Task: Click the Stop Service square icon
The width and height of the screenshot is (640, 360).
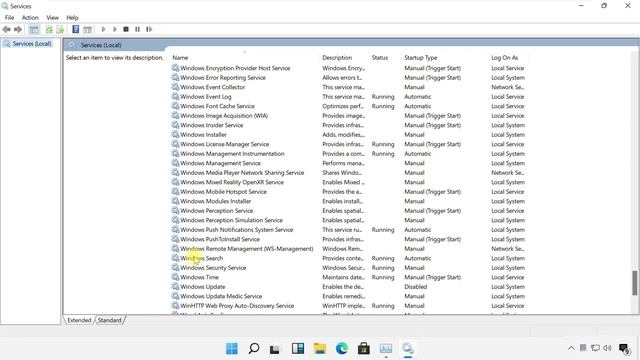Action: [x=126, y=29]
